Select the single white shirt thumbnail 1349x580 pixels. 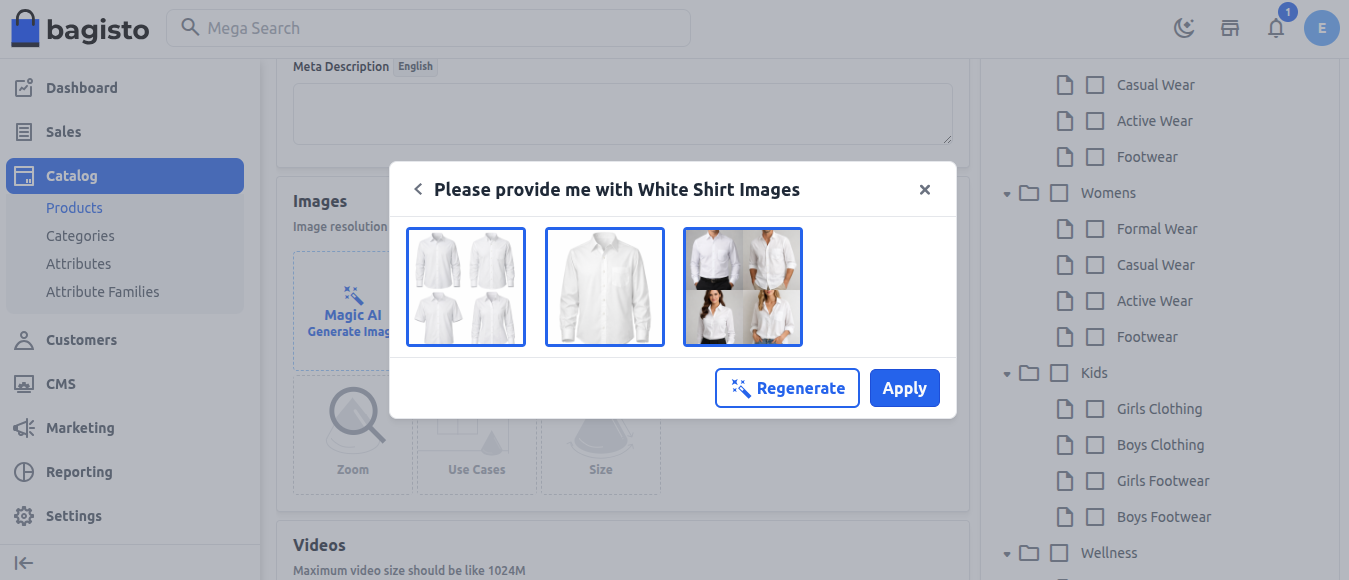coord(605,287)
